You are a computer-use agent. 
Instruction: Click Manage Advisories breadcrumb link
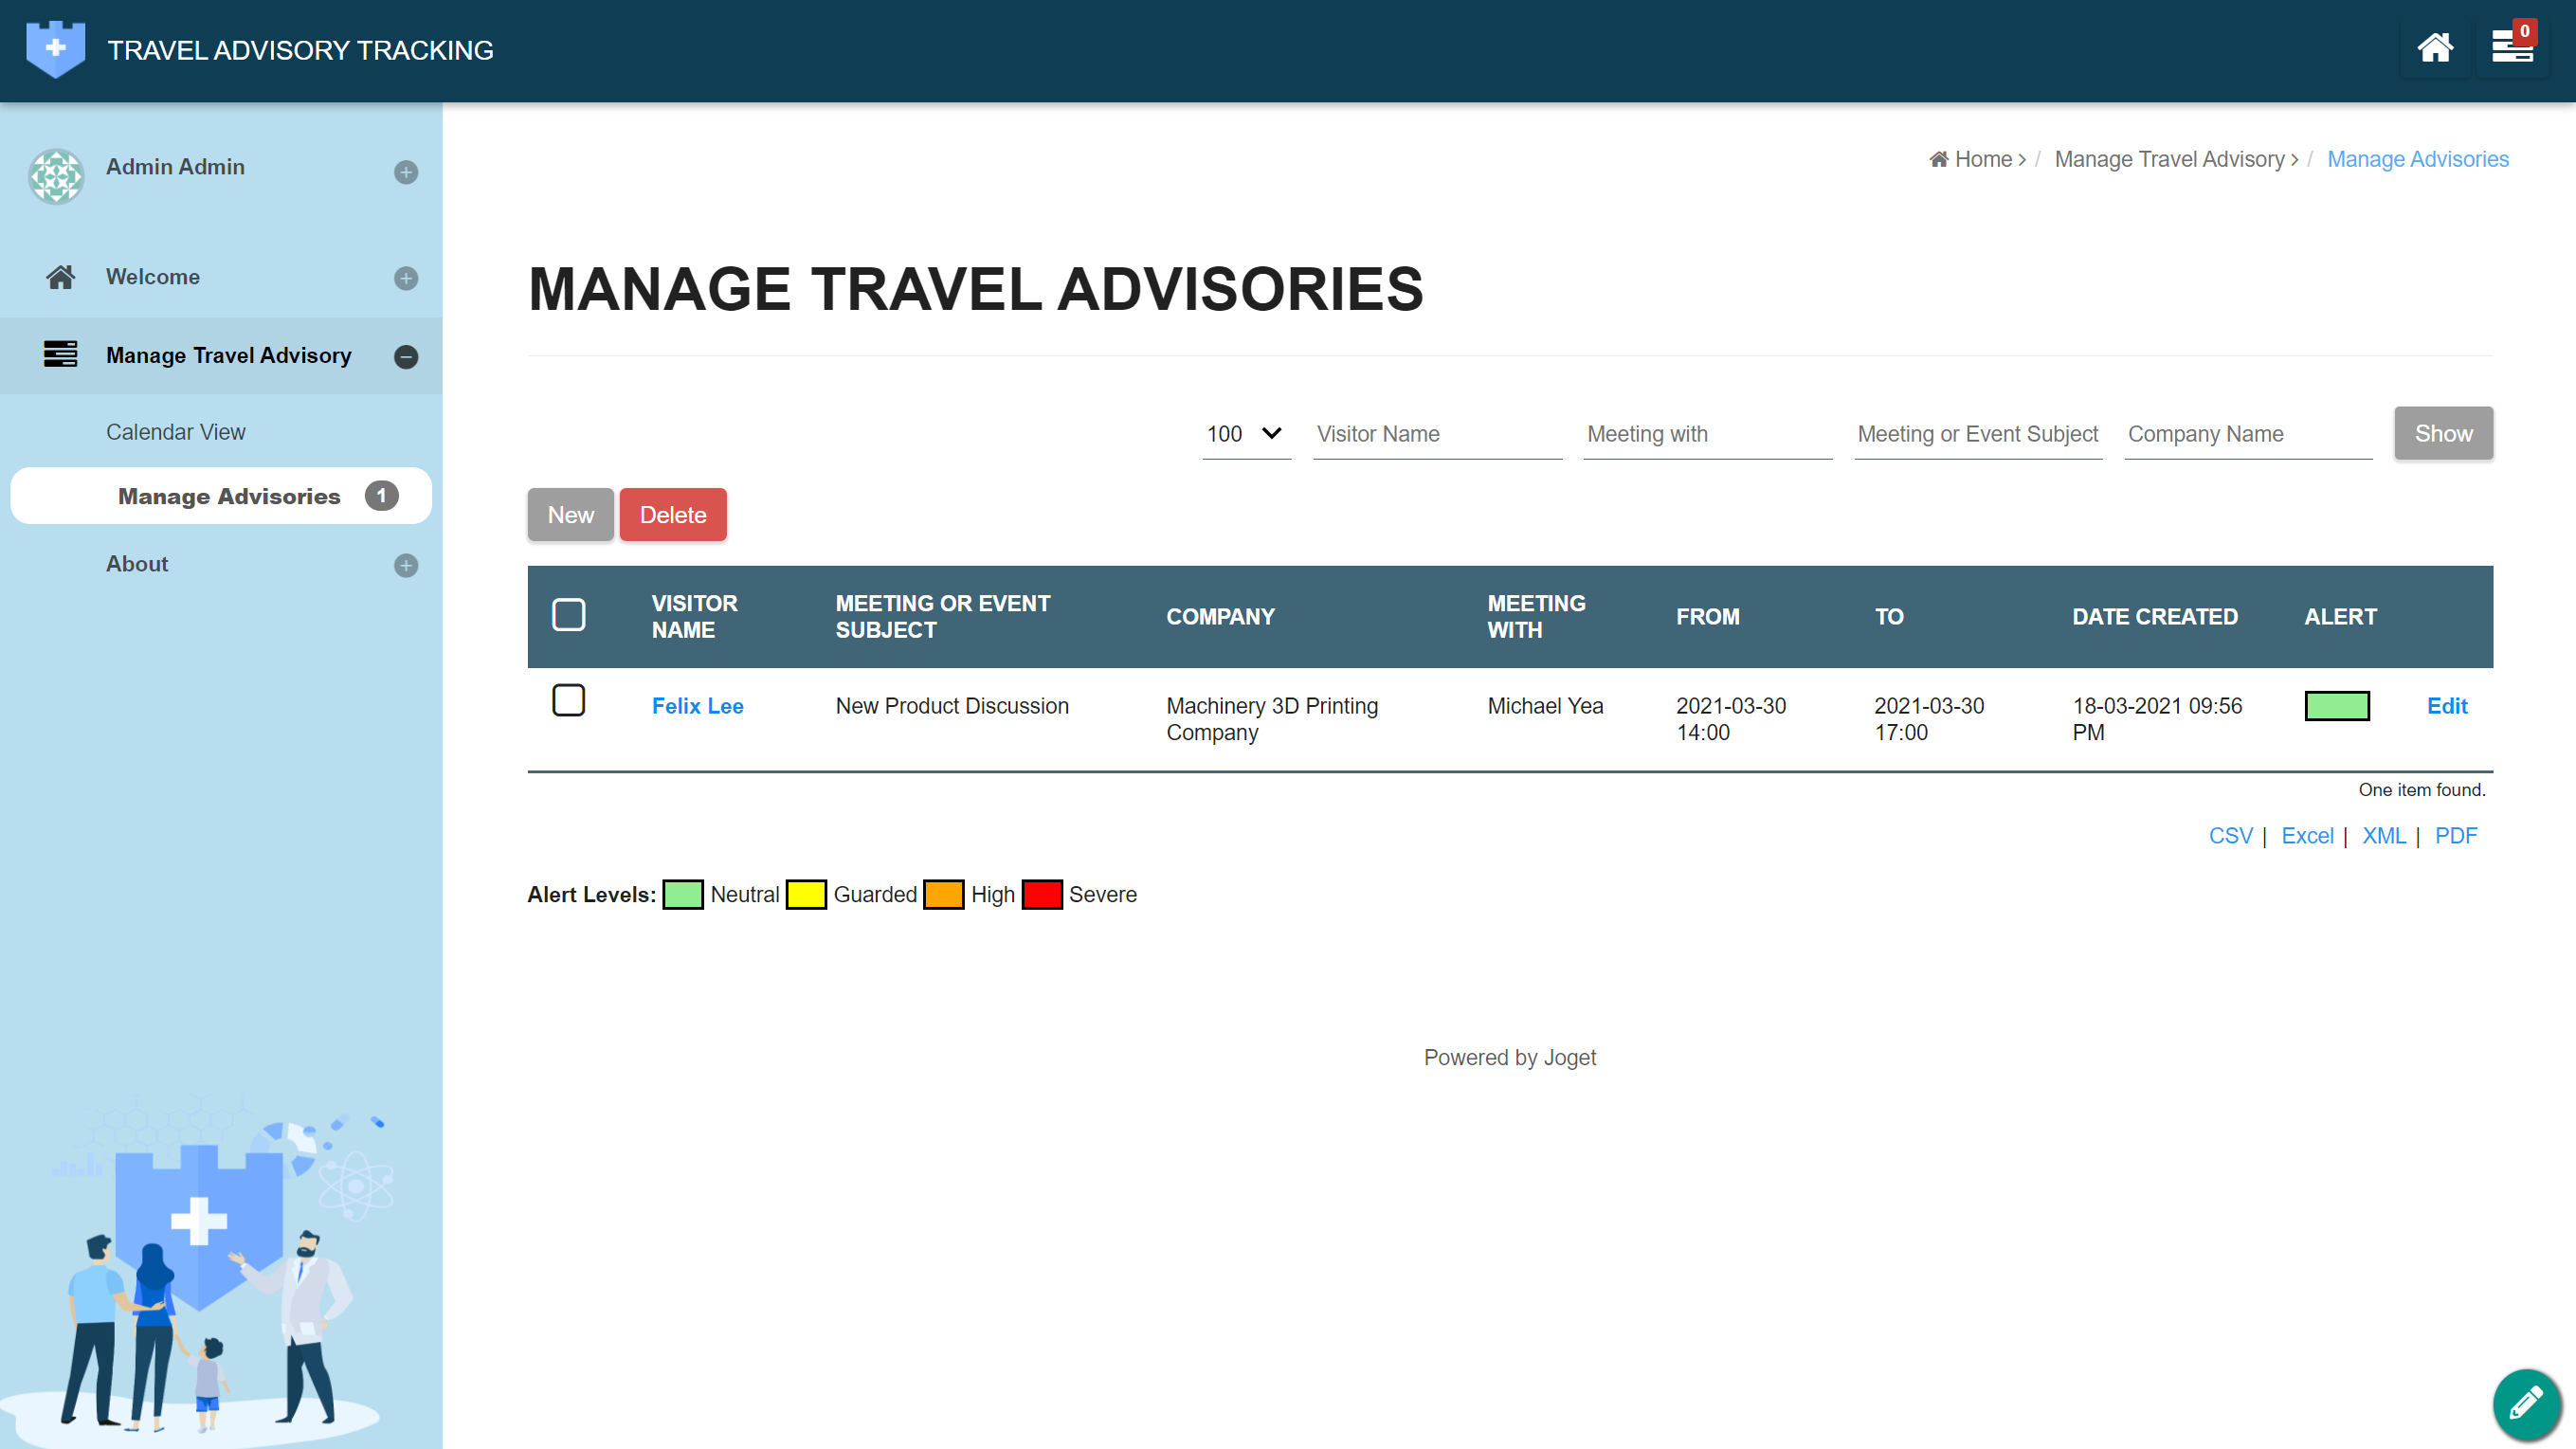coord(2418,159)
